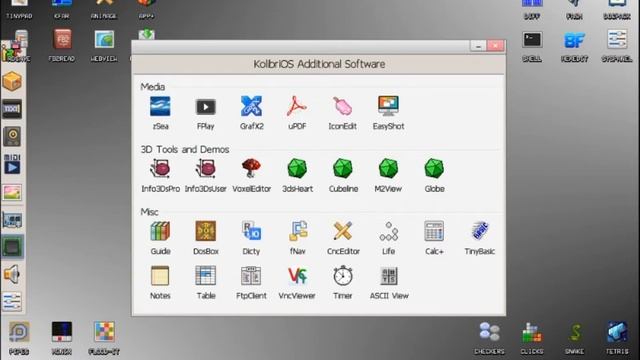Open the Notes app

coord(160,276)
